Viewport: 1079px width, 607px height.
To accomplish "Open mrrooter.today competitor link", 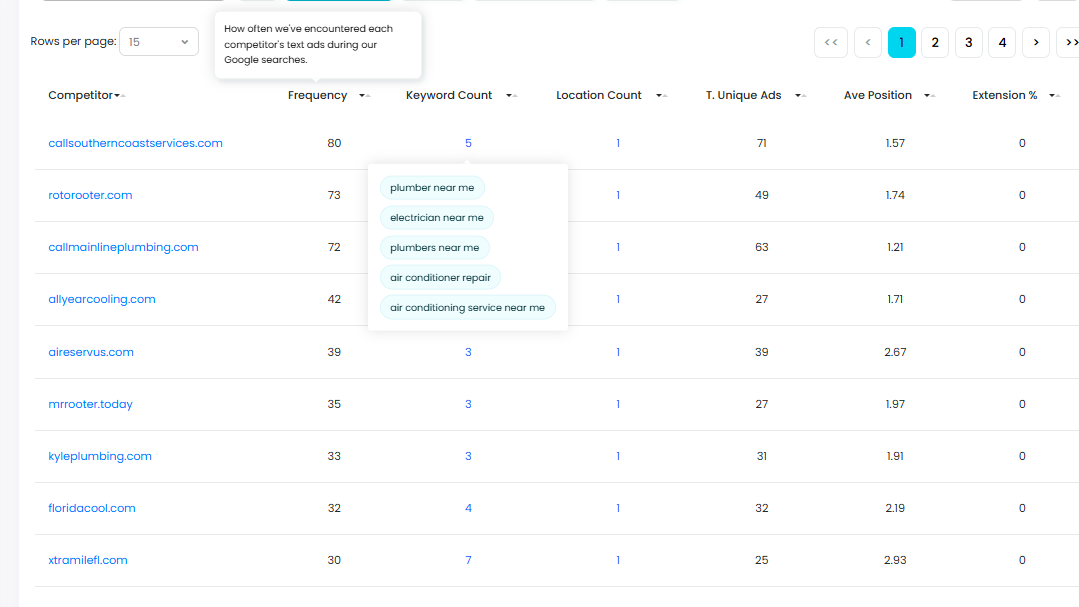I will point(90,404).
